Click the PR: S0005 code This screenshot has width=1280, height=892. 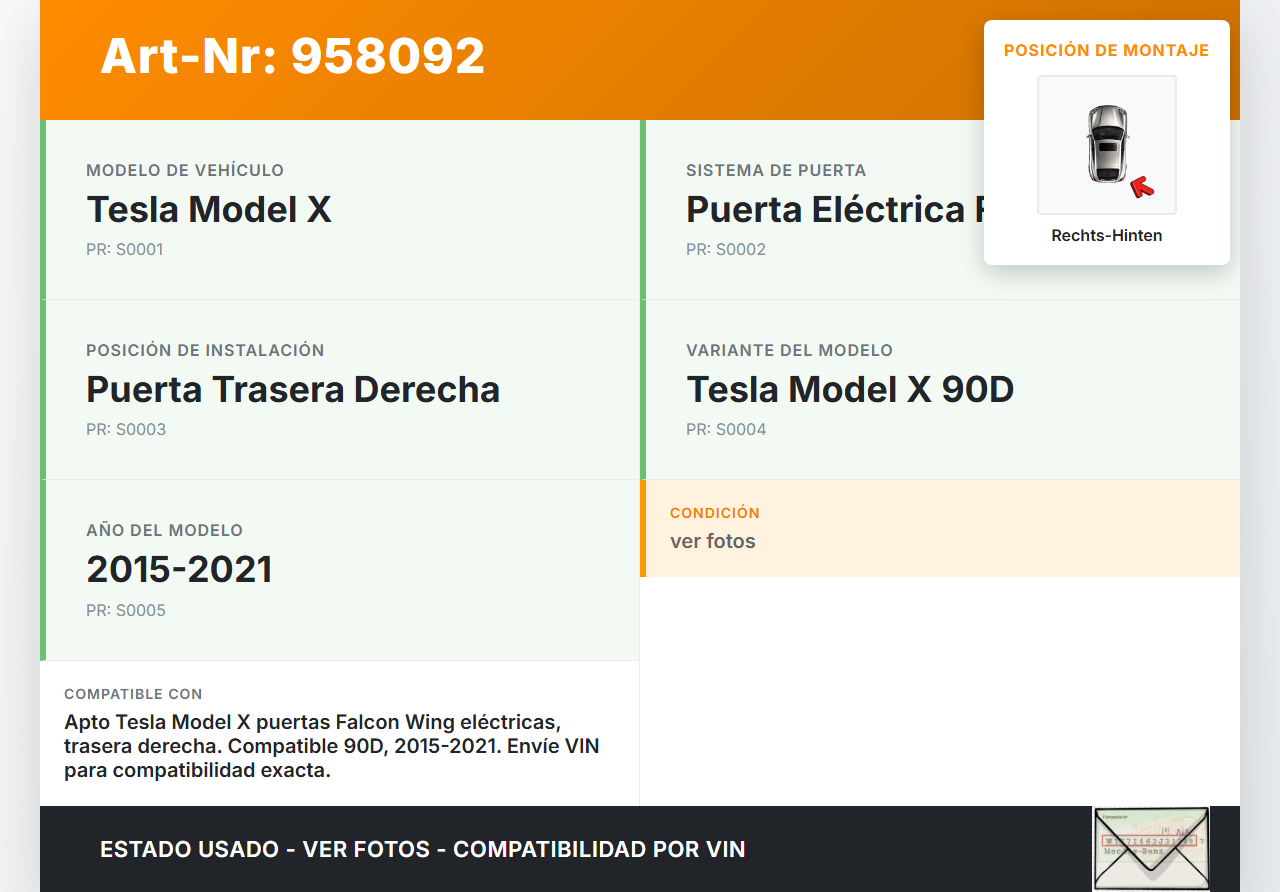[126, 611]
